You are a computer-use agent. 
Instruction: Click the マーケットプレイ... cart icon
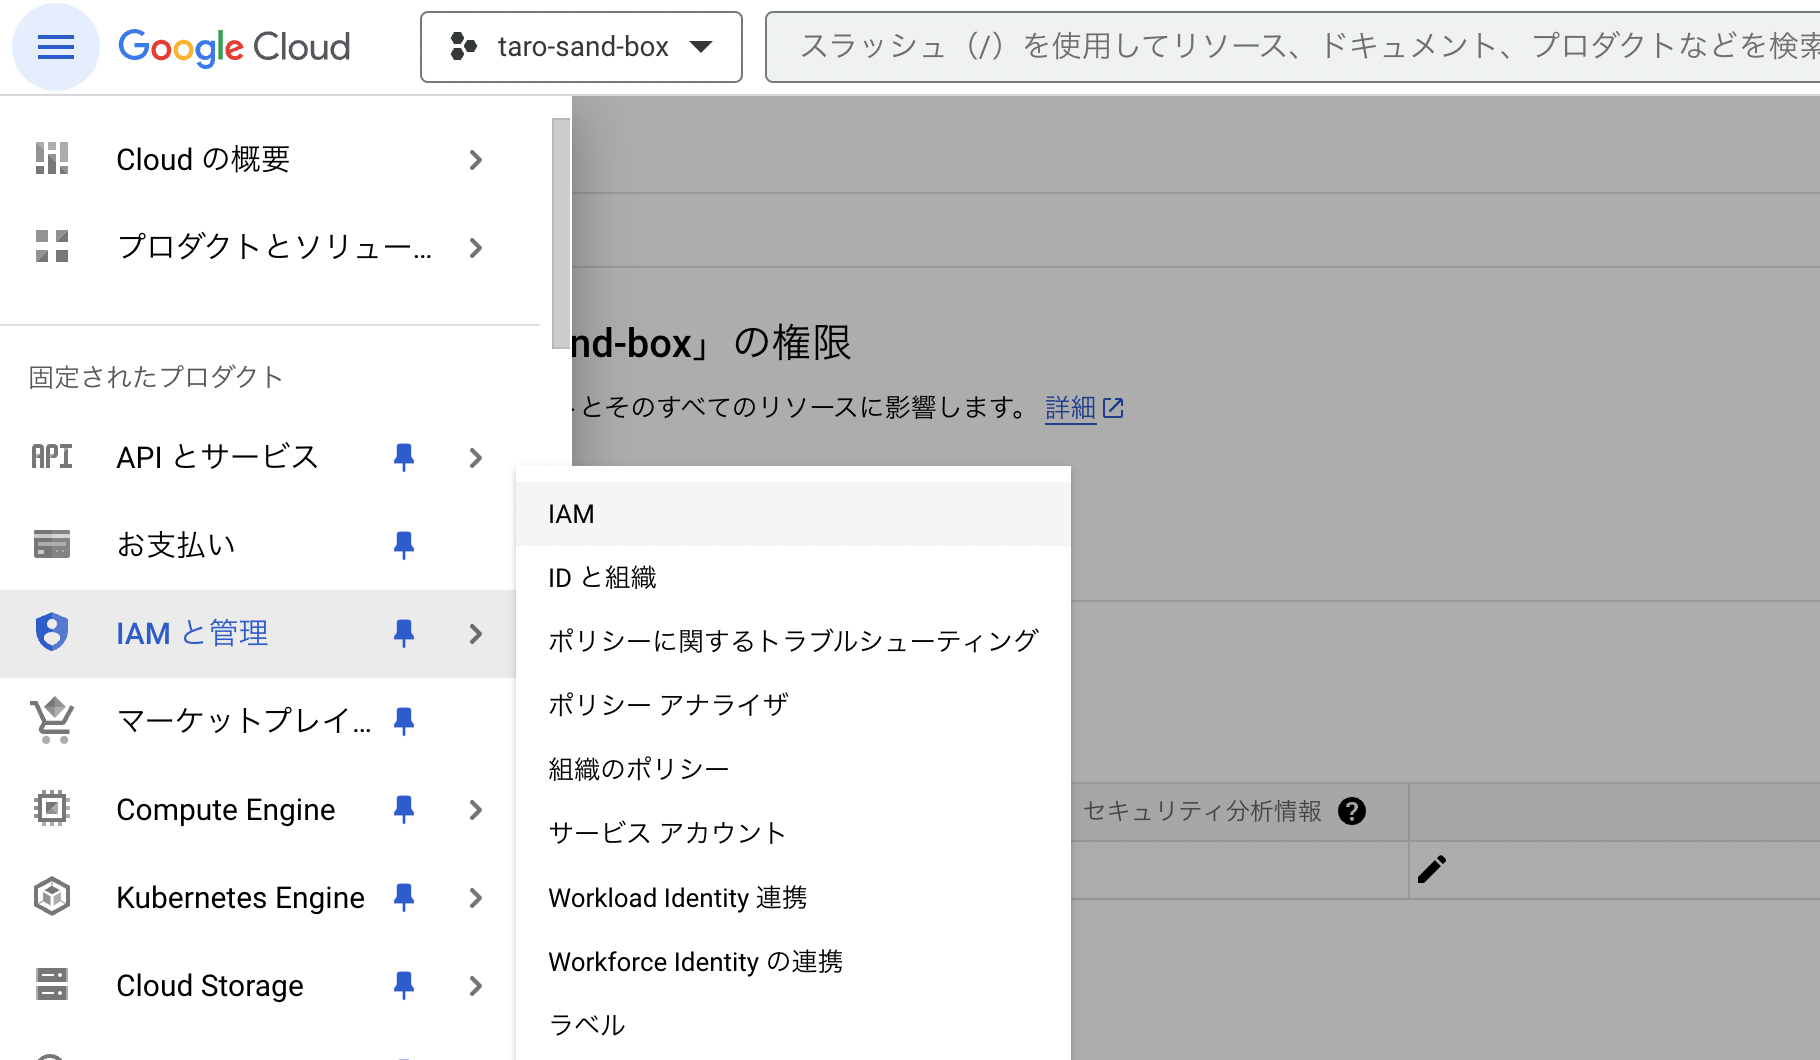point(52,720)
